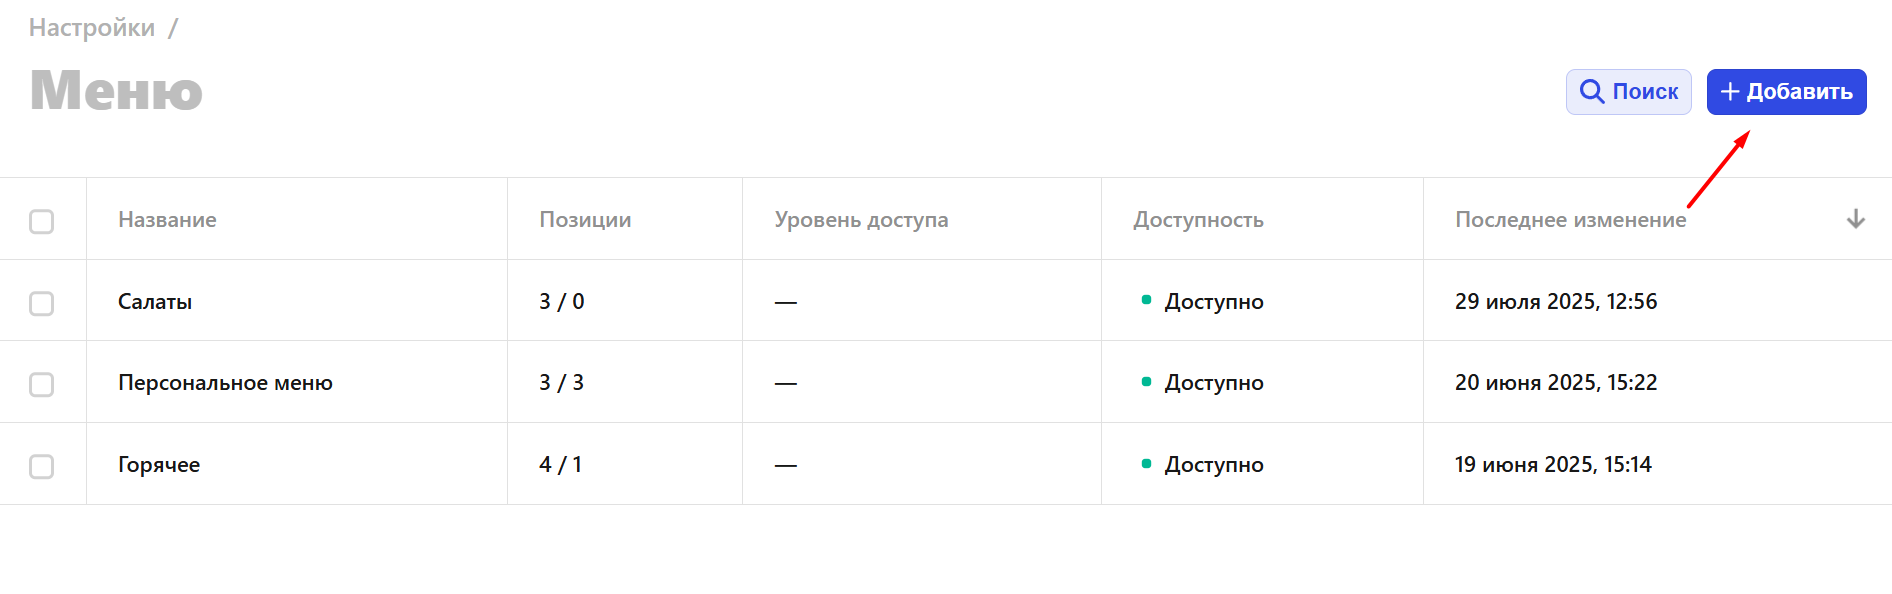Click the sort arrow in Последнее изменение column

click(x=1855, y=219)
